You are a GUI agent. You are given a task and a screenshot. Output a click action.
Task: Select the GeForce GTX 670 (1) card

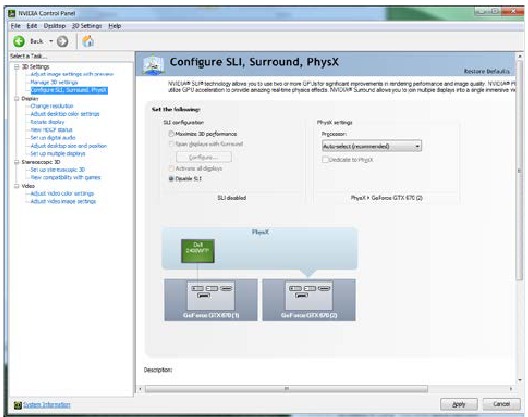211,300
